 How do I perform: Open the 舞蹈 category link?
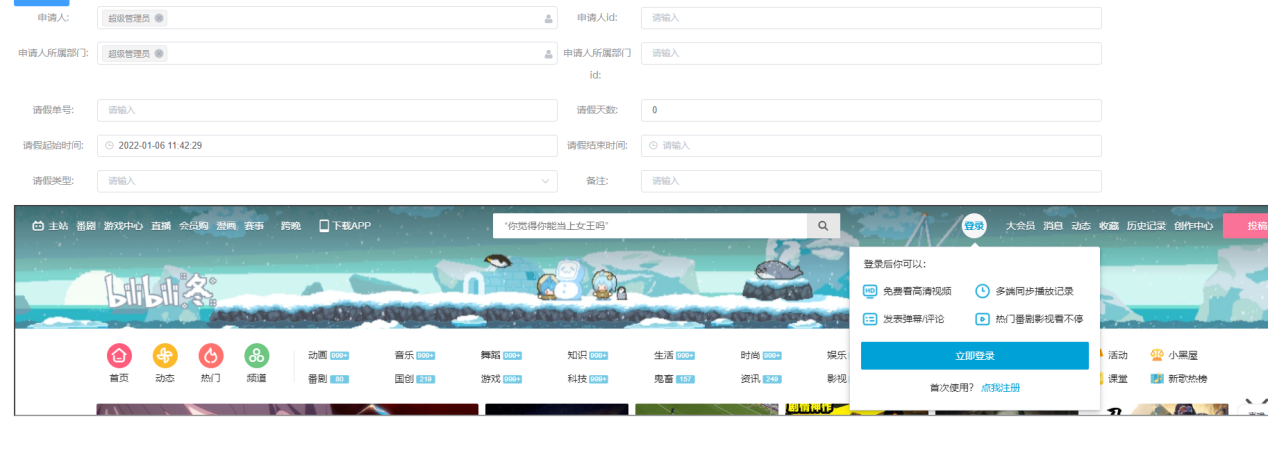click(491, 355)
